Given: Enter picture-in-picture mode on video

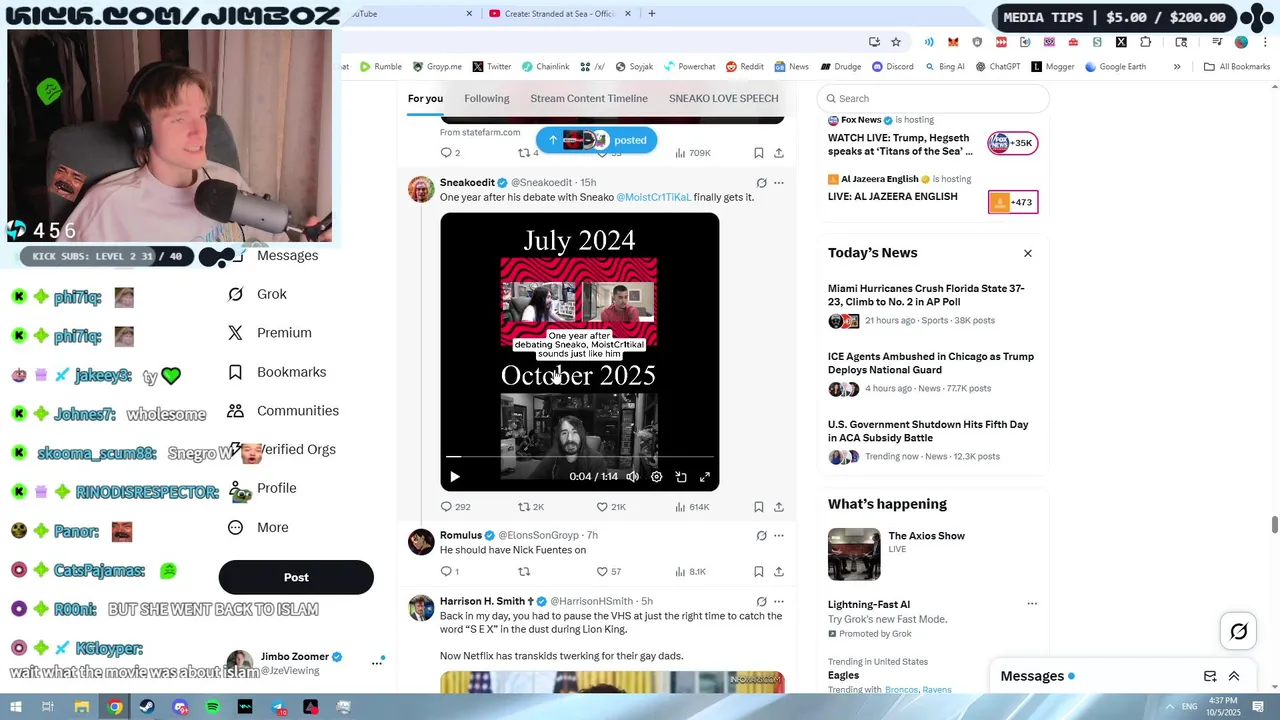Looking at the screenshot, I should tap(681, 477).
